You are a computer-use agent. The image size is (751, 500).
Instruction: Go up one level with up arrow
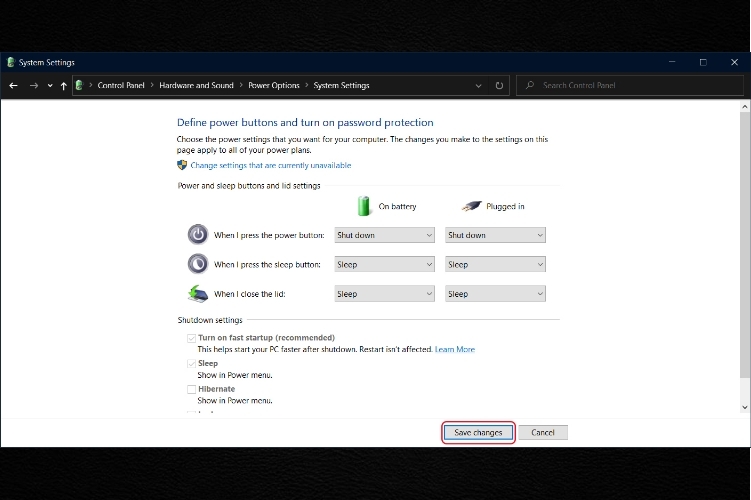tap(64, 86)
